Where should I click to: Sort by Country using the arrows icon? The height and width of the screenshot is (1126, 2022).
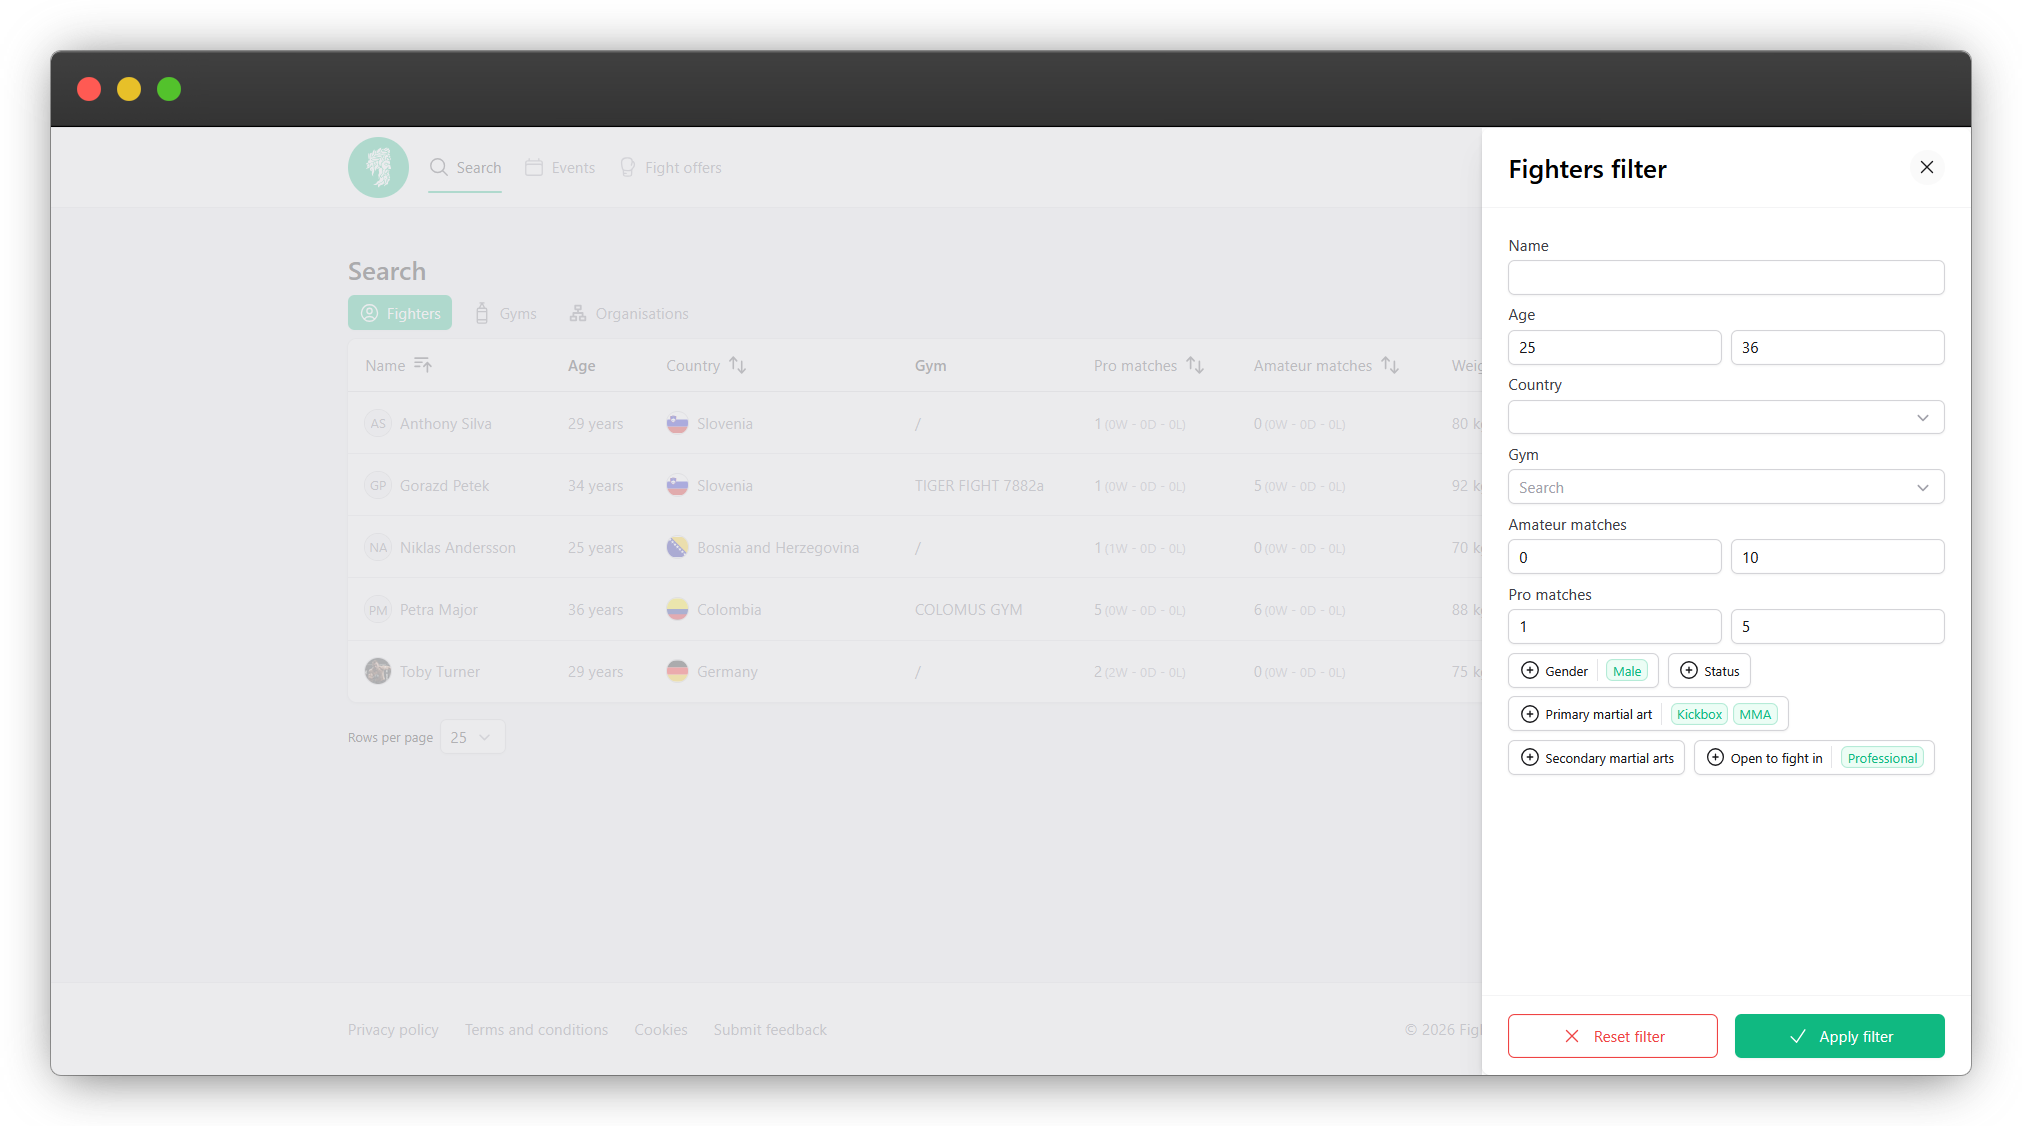click(738, 365)
